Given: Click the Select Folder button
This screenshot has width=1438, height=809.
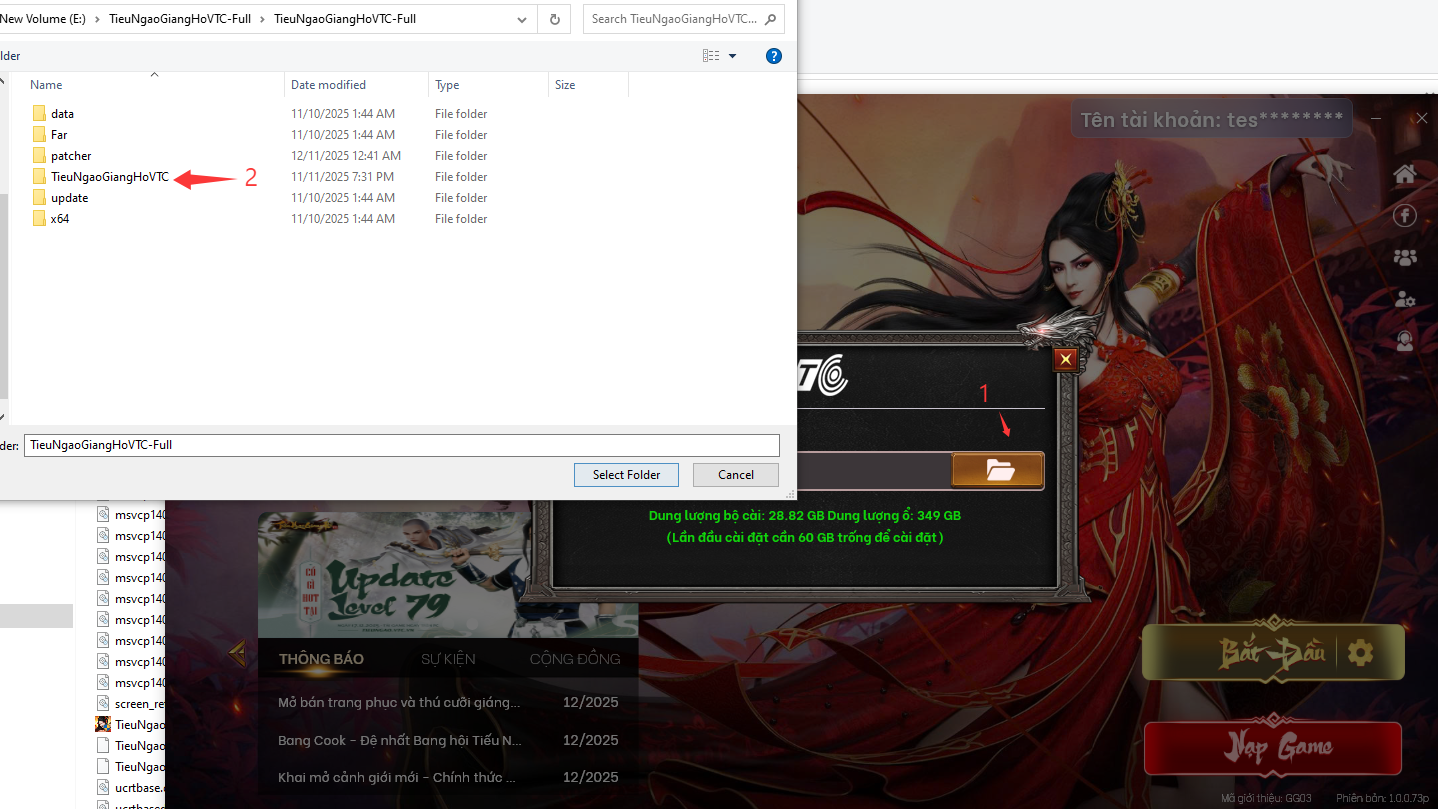Looking at the screenshot, I should click(626, 474).
